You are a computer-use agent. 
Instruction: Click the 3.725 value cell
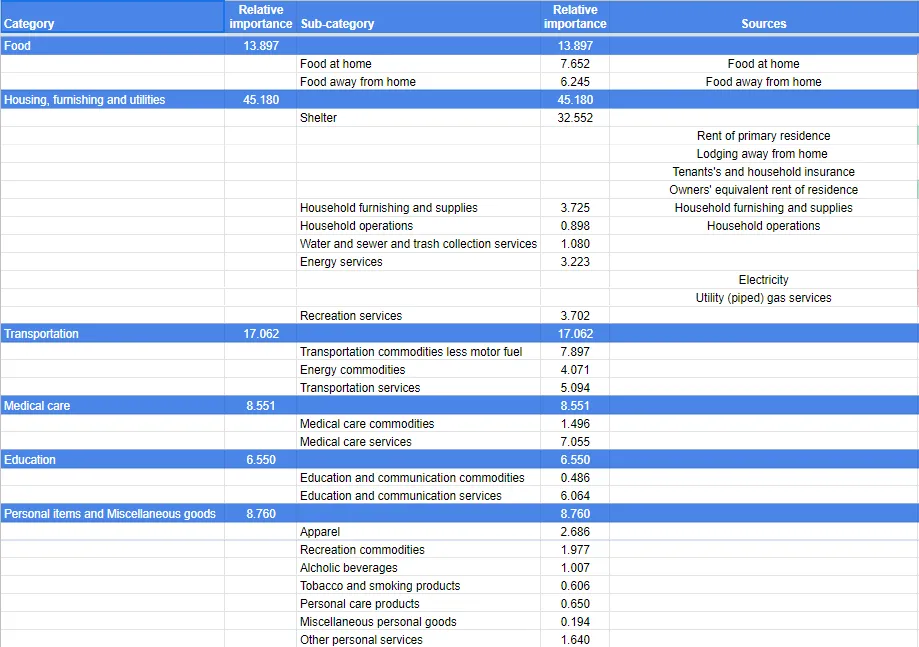coord(575,208)
